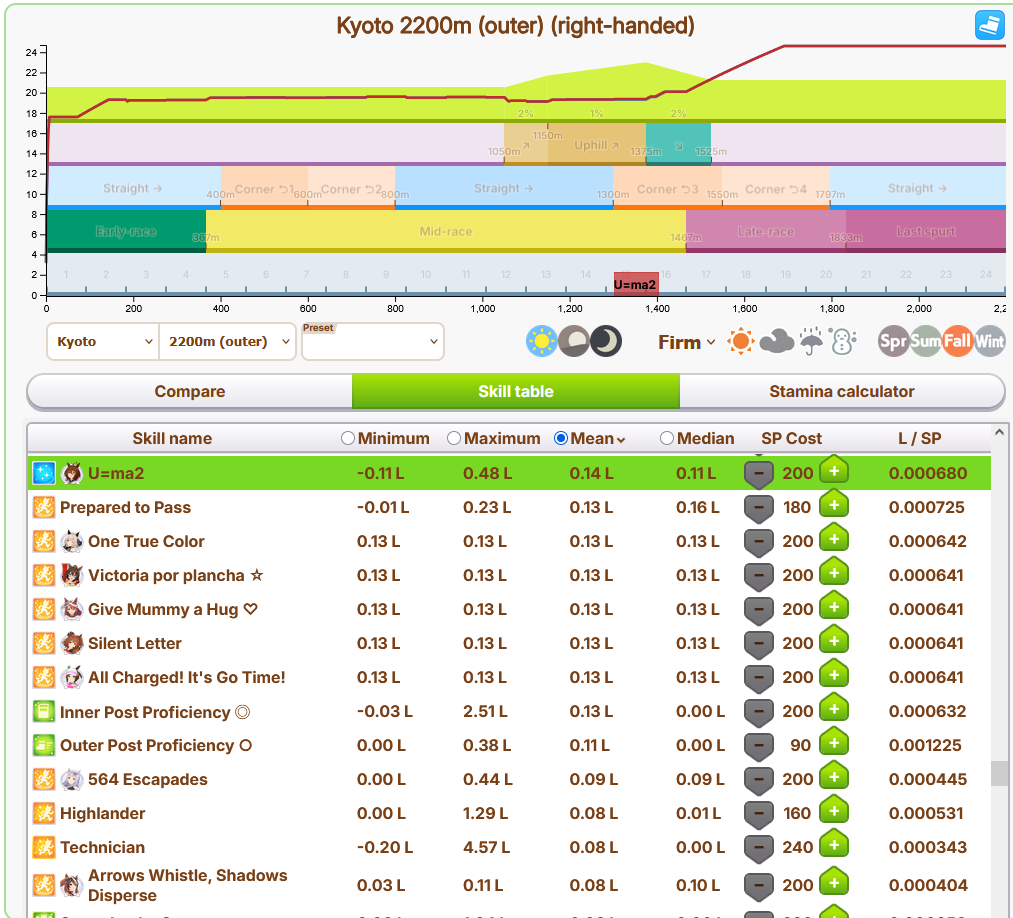Select the Fall season icon

click(x=957, y=341)
